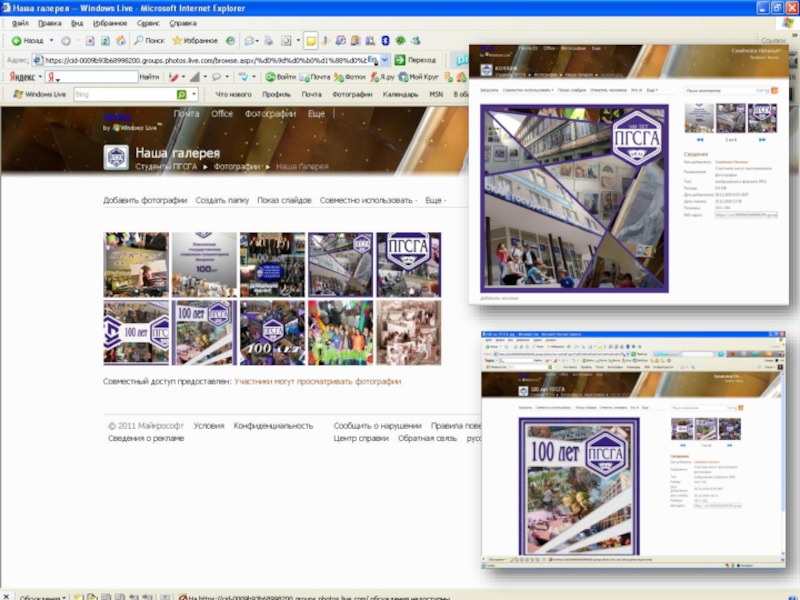The image size is (800, 600).
Task: Expand the Bing search box dropdown
Action: pyautogui.click(x=194, y=94)
